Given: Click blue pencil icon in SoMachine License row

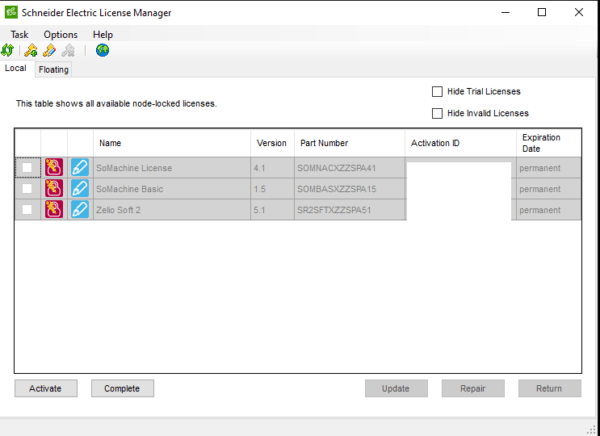Looking at the screenshot, I should click(80, 168).
